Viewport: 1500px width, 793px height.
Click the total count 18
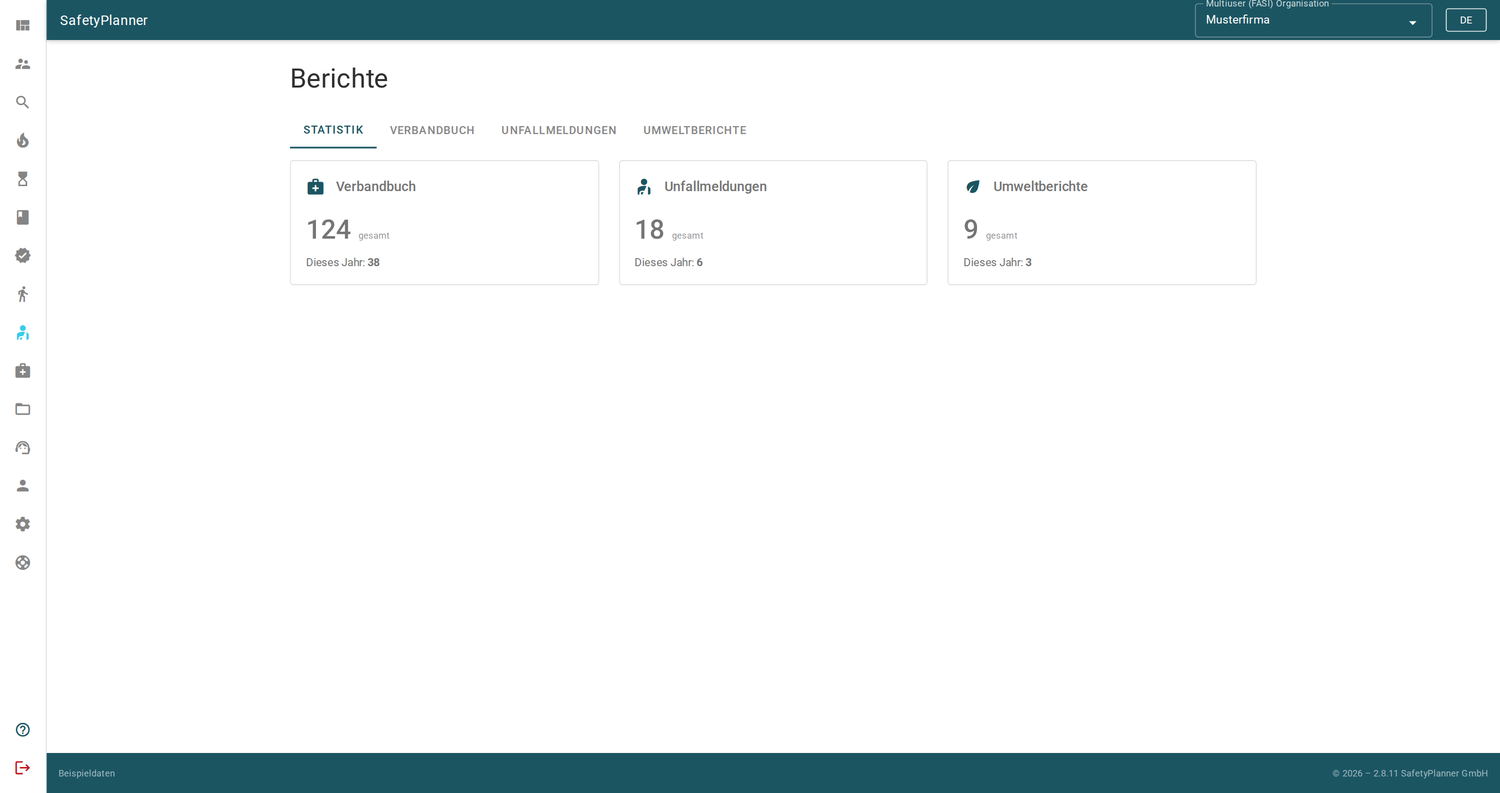point(649,229)
